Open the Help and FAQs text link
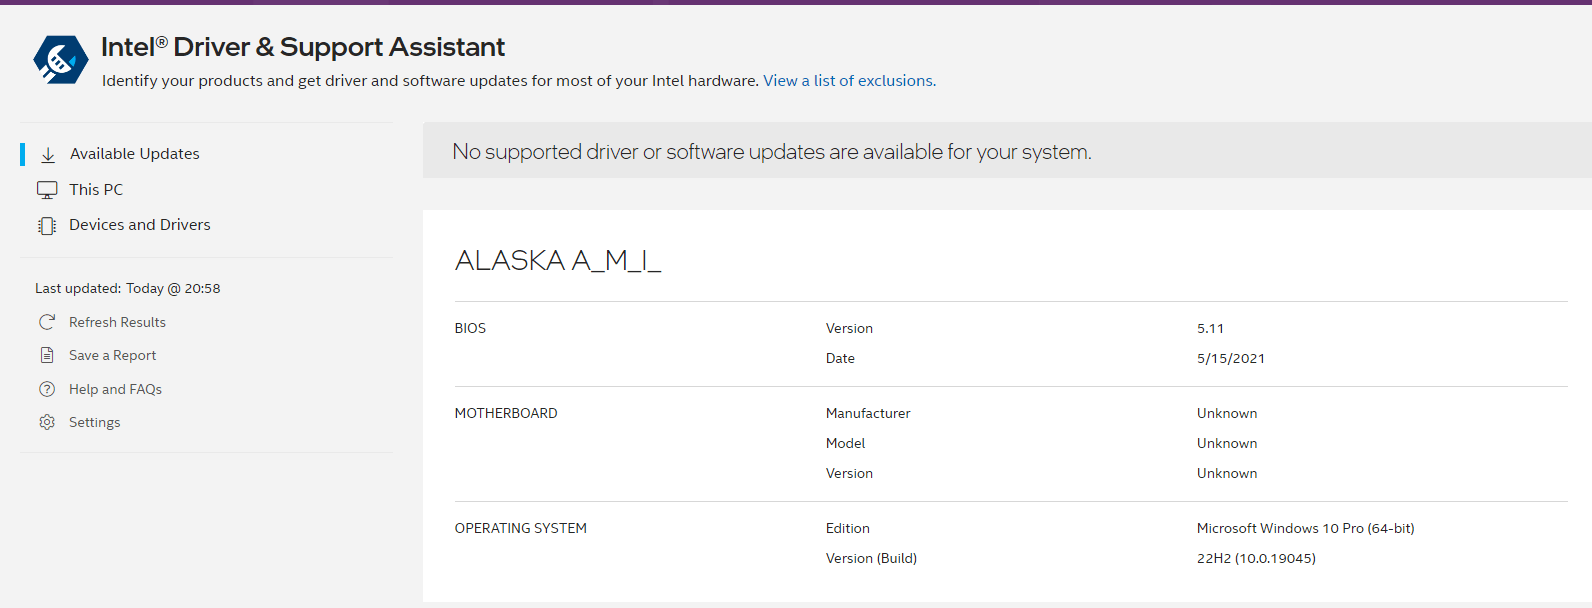Viewport: 1592px width, 608px height. pos(115,389)
